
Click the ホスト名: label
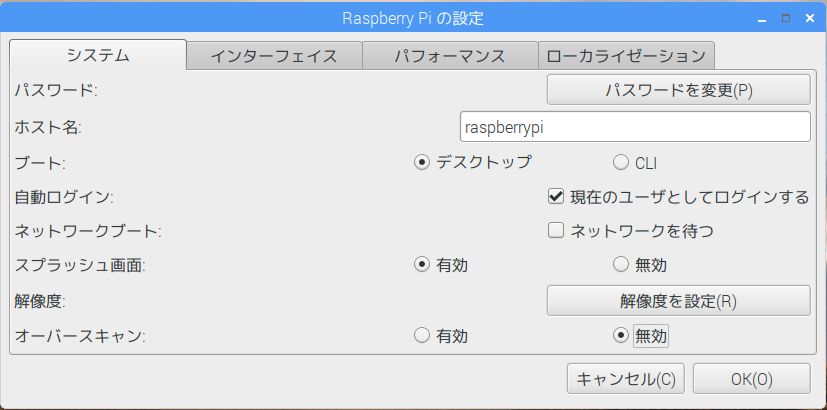[49, 127]
